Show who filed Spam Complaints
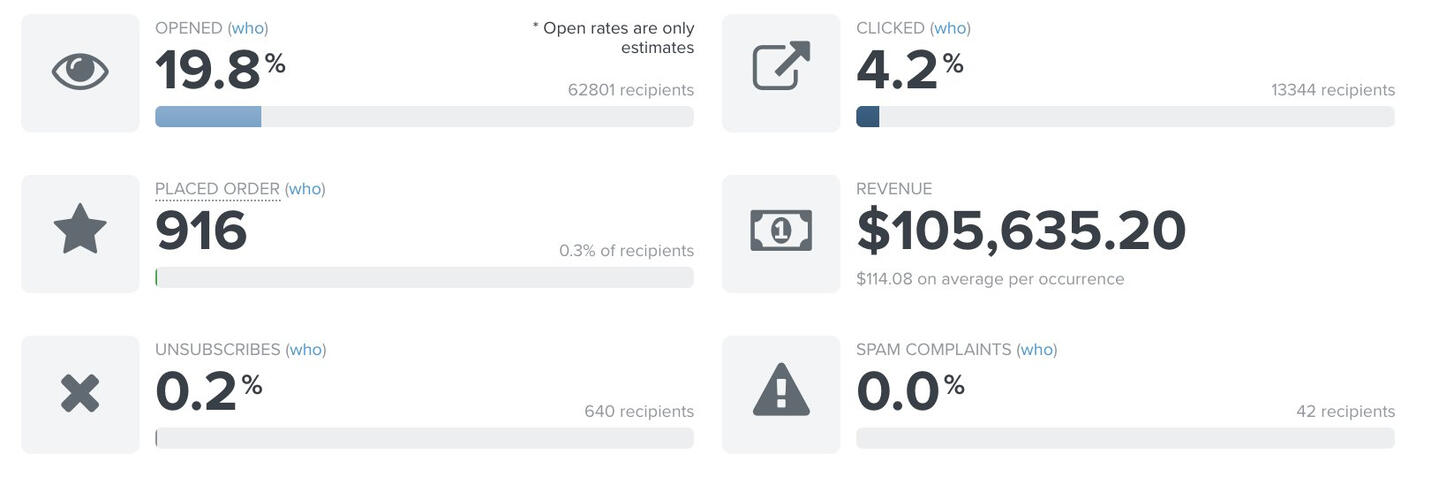 pyautogui.click(x=1037, y=349)
